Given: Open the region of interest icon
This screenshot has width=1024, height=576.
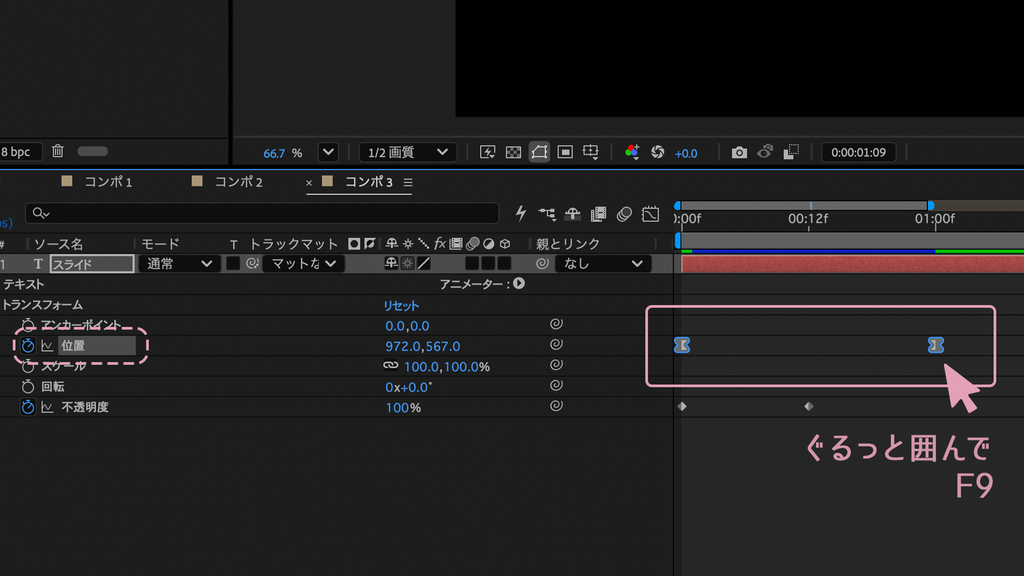Looking at the screenshot, I should [565, 152].
